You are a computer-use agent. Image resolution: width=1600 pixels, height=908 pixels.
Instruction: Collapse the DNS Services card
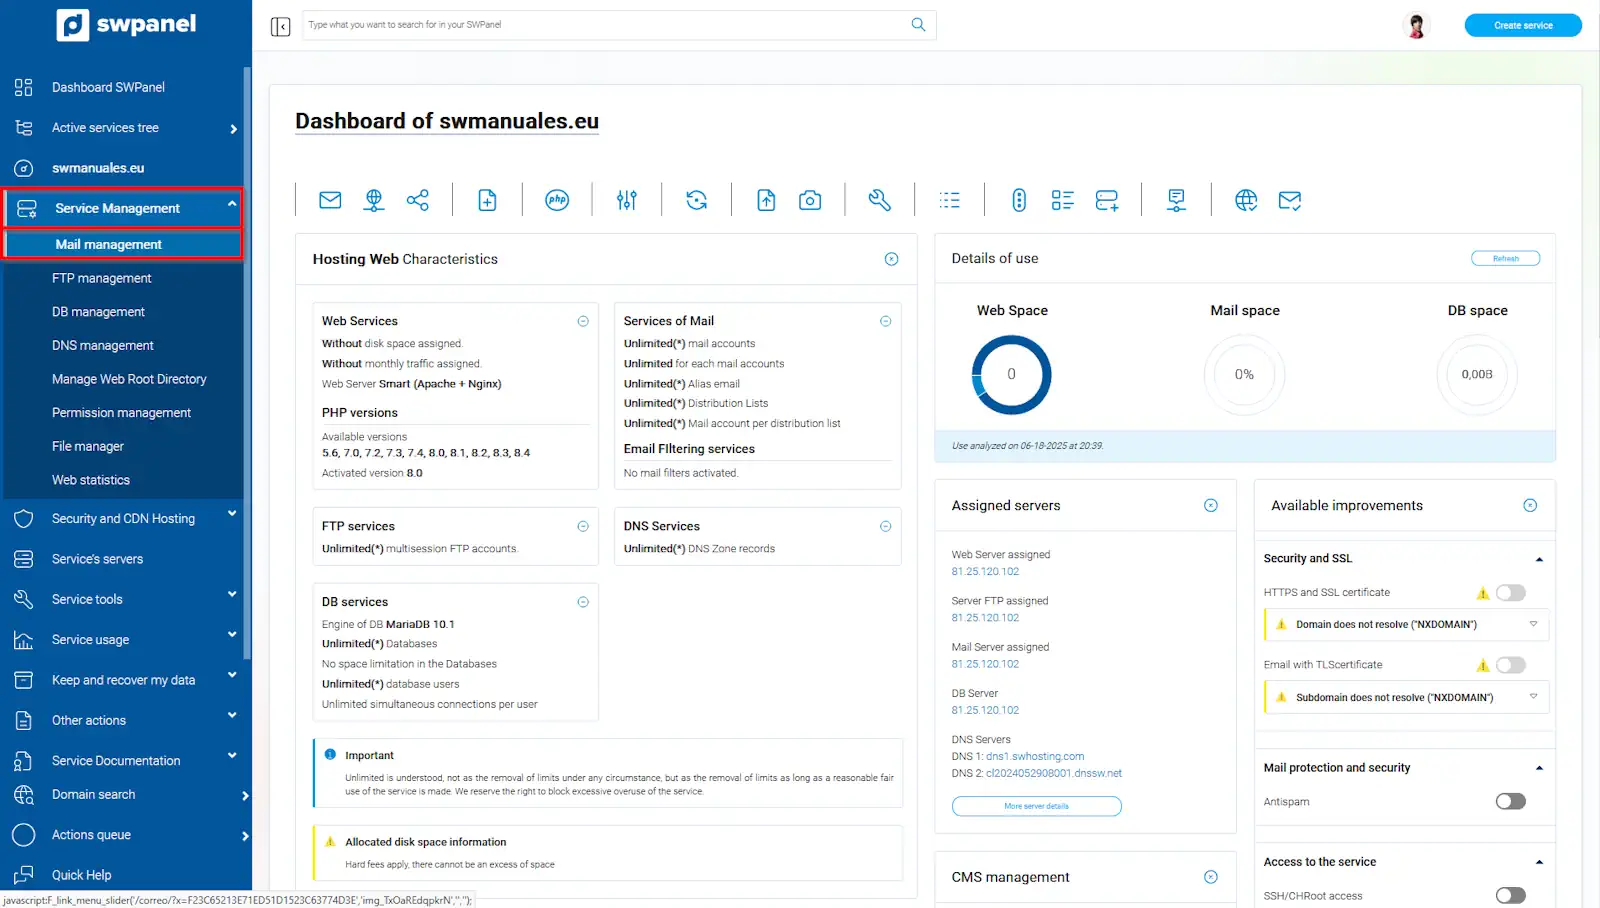click(885, 526)
